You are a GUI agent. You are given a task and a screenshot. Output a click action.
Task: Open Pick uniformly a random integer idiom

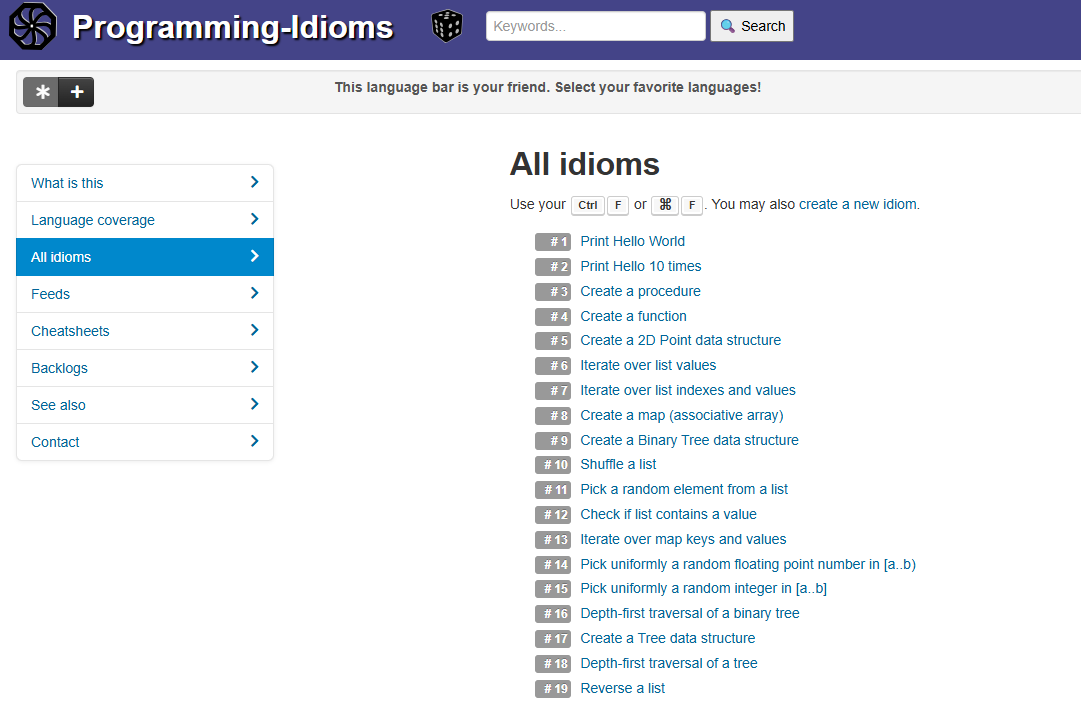tap(703, 589)
